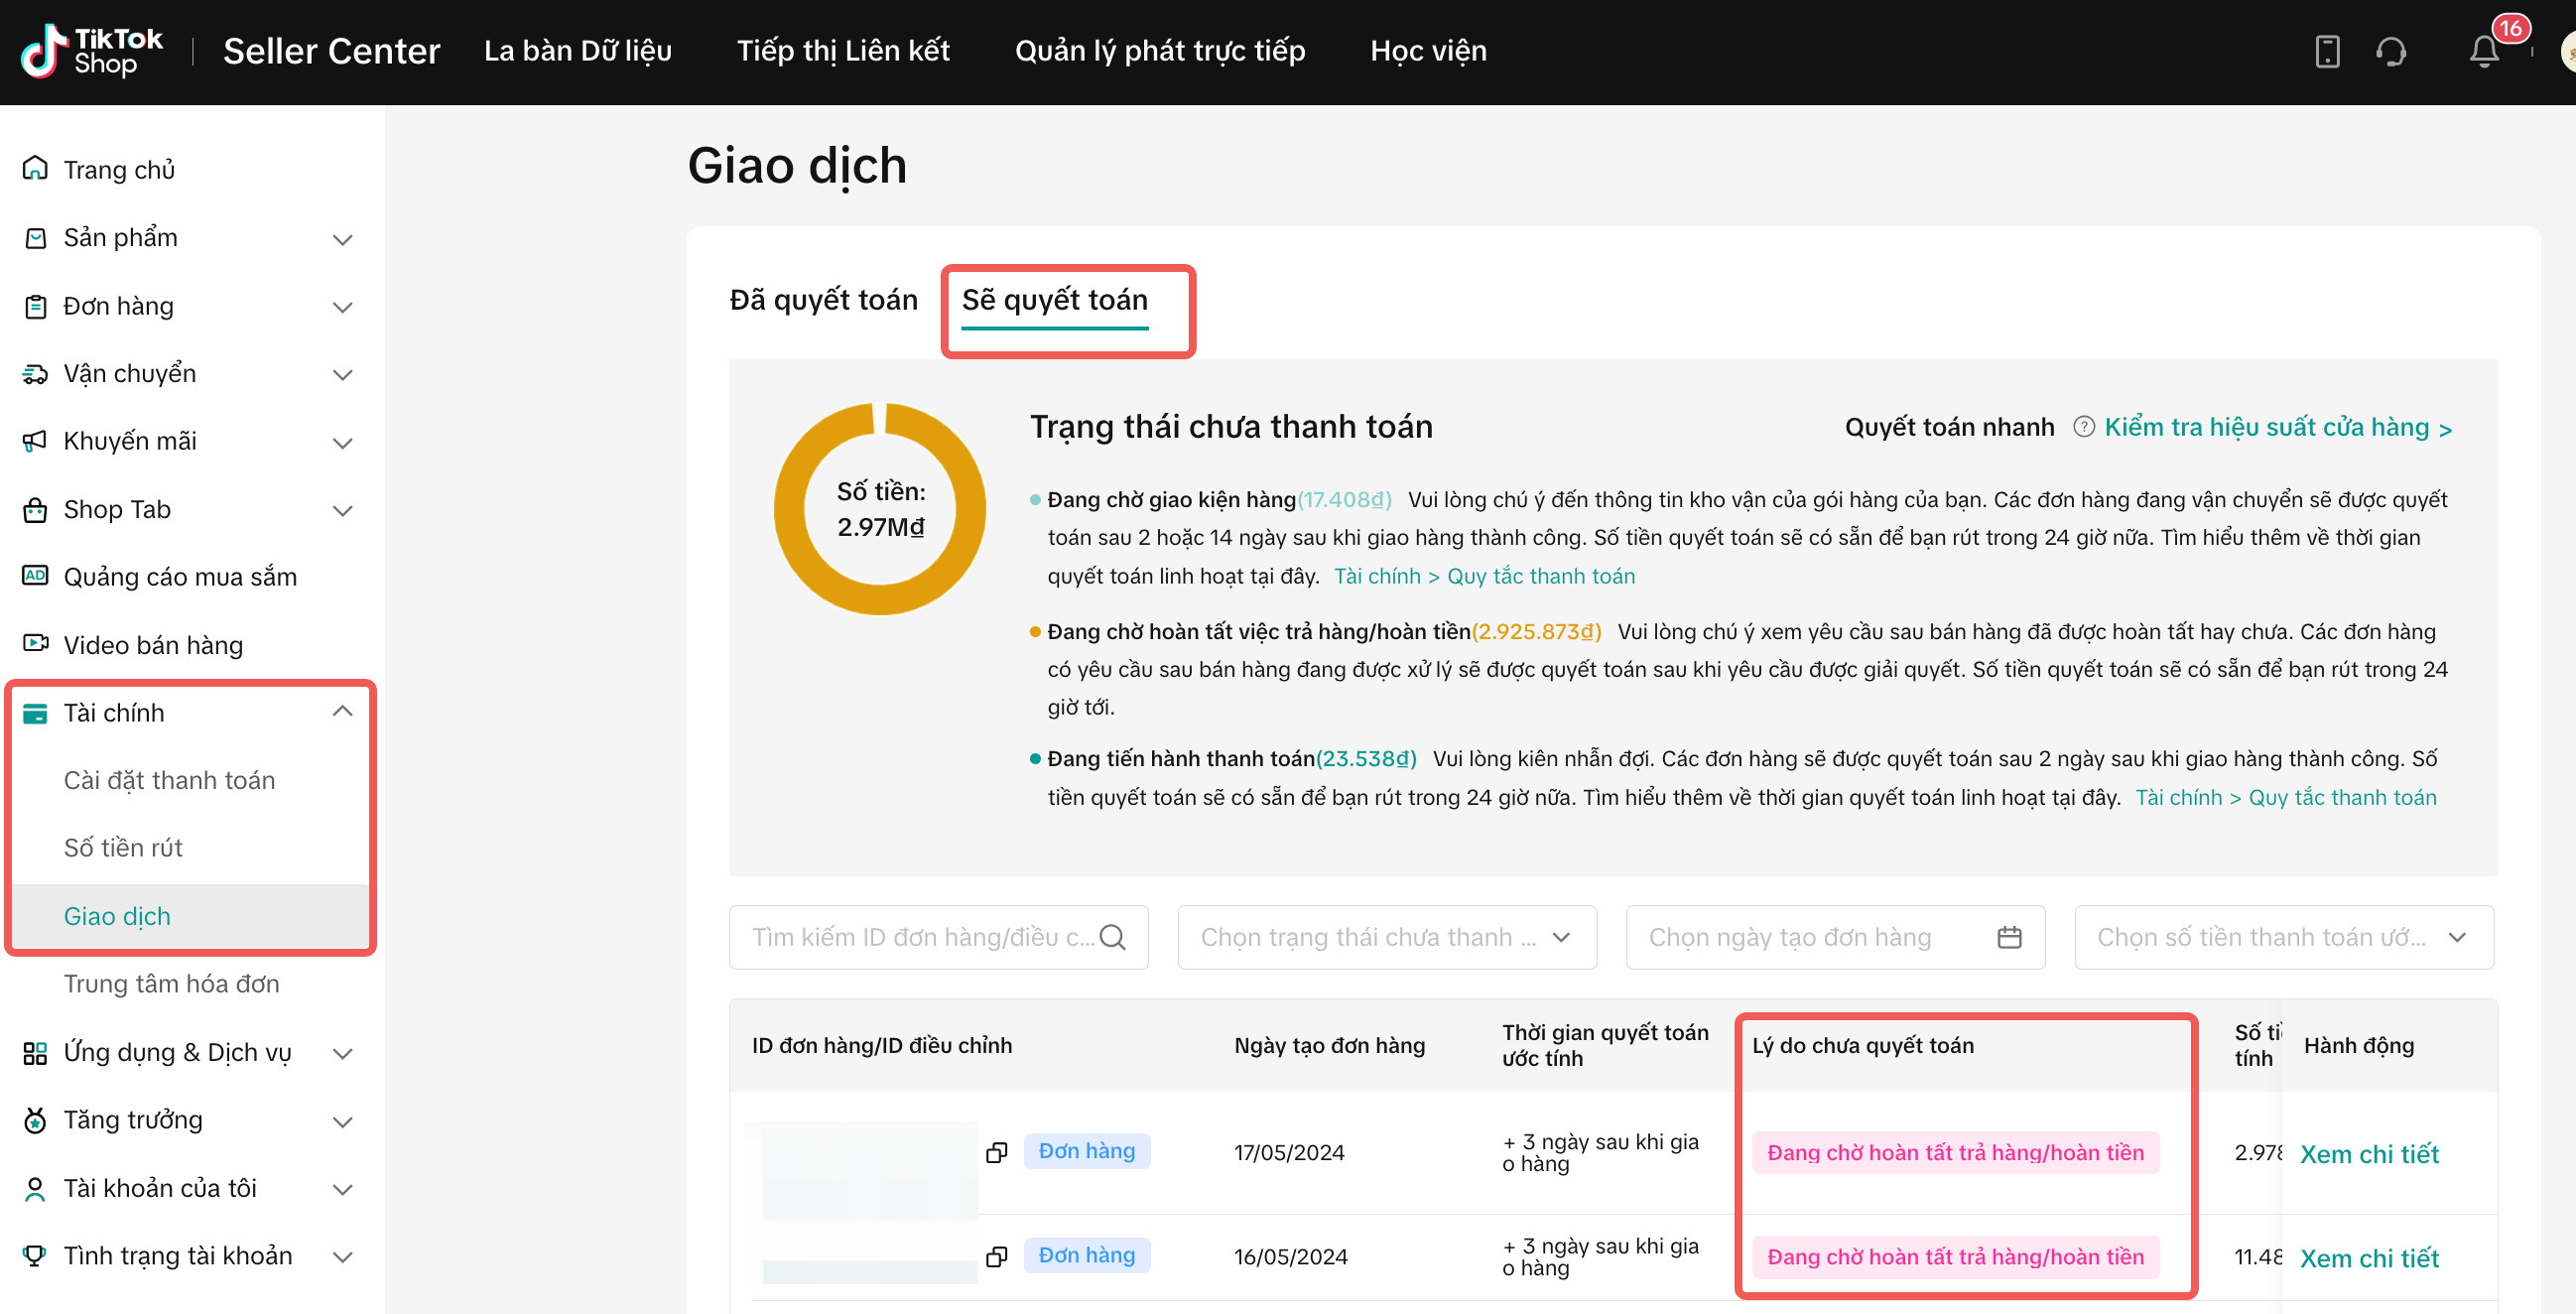
Task: Click the mobile phone icon in header
Action: coord(2327,51)
